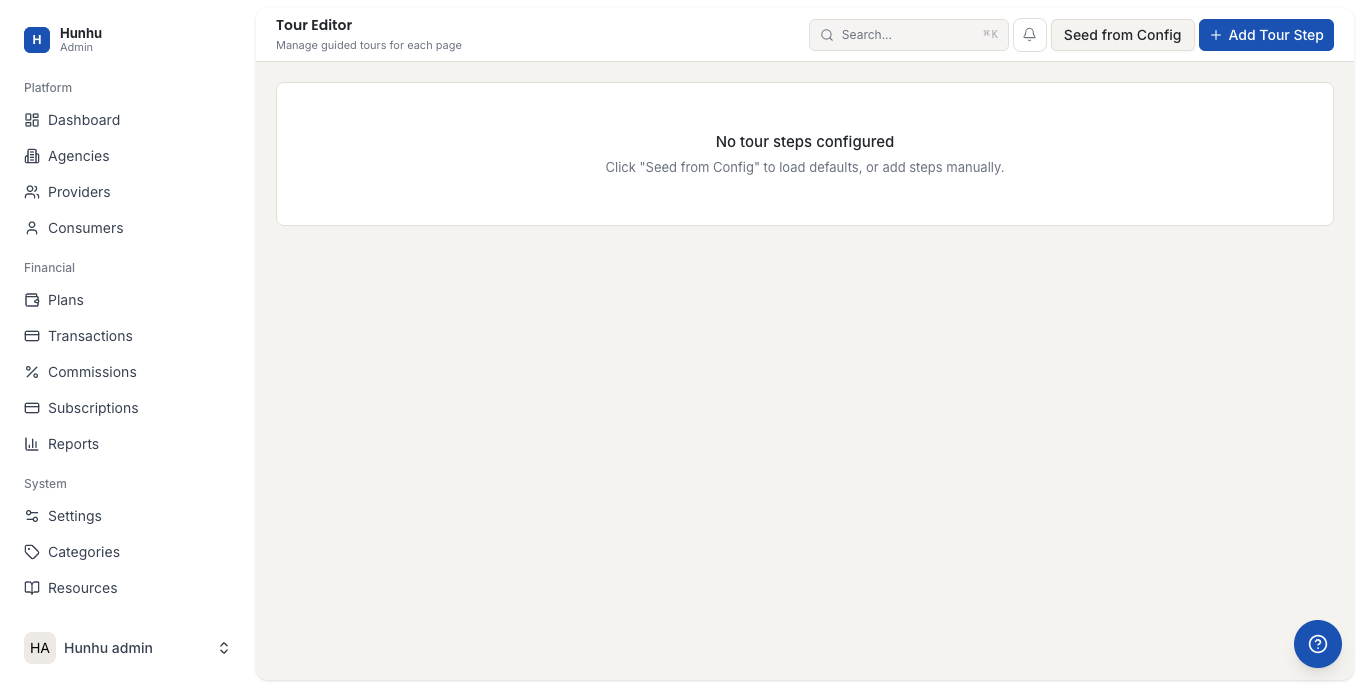This screenshot has width=1362, height=688.
Task: Click the Agencies building icon
Action: point(32,156)
